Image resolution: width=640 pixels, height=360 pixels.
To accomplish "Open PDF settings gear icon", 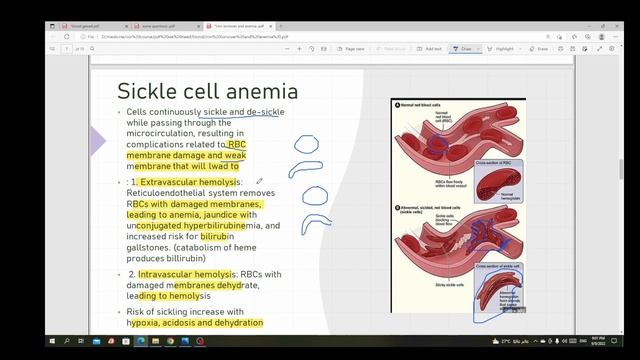I will [x=612, y=49].
